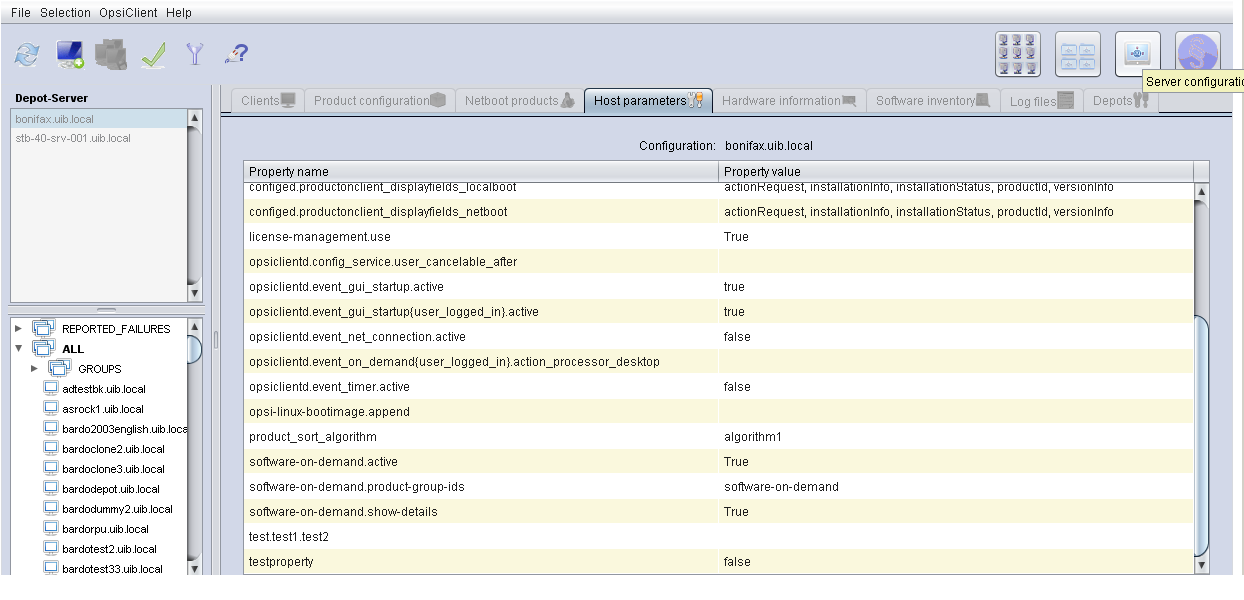Click the property table scroll-up arrow
Screen dimensions: 1244x600
1201,191
